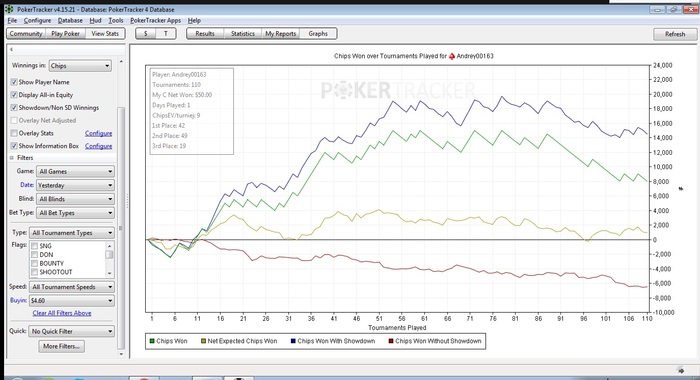The height and width of the screenshot is (380, 700).
Task: Open the Blind All Blinds dropdown
Action: tap(75, 199)
